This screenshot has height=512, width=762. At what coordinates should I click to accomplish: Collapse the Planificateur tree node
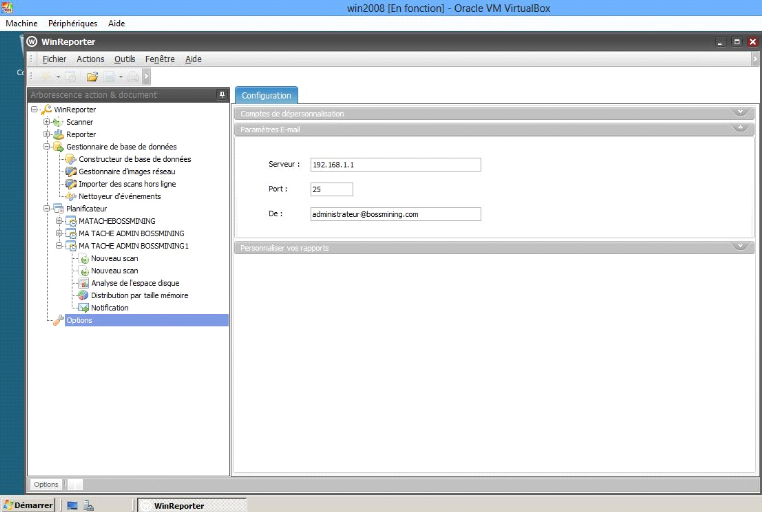pos(46,208)
